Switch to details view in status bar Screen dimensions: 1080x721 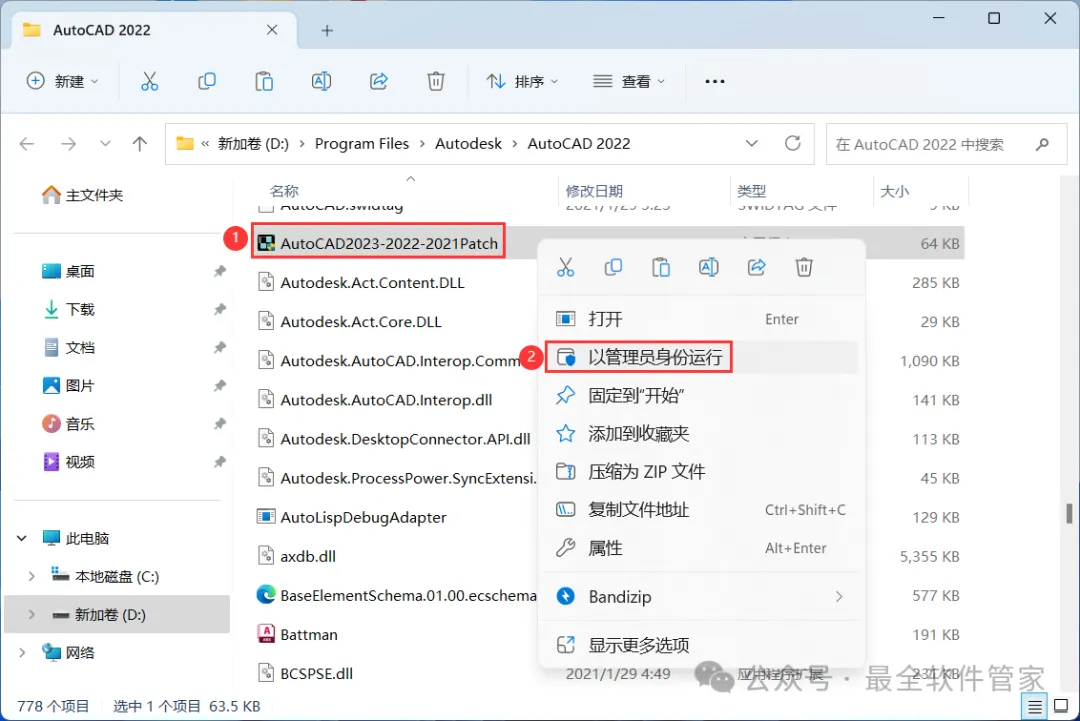click(1035, 707)
